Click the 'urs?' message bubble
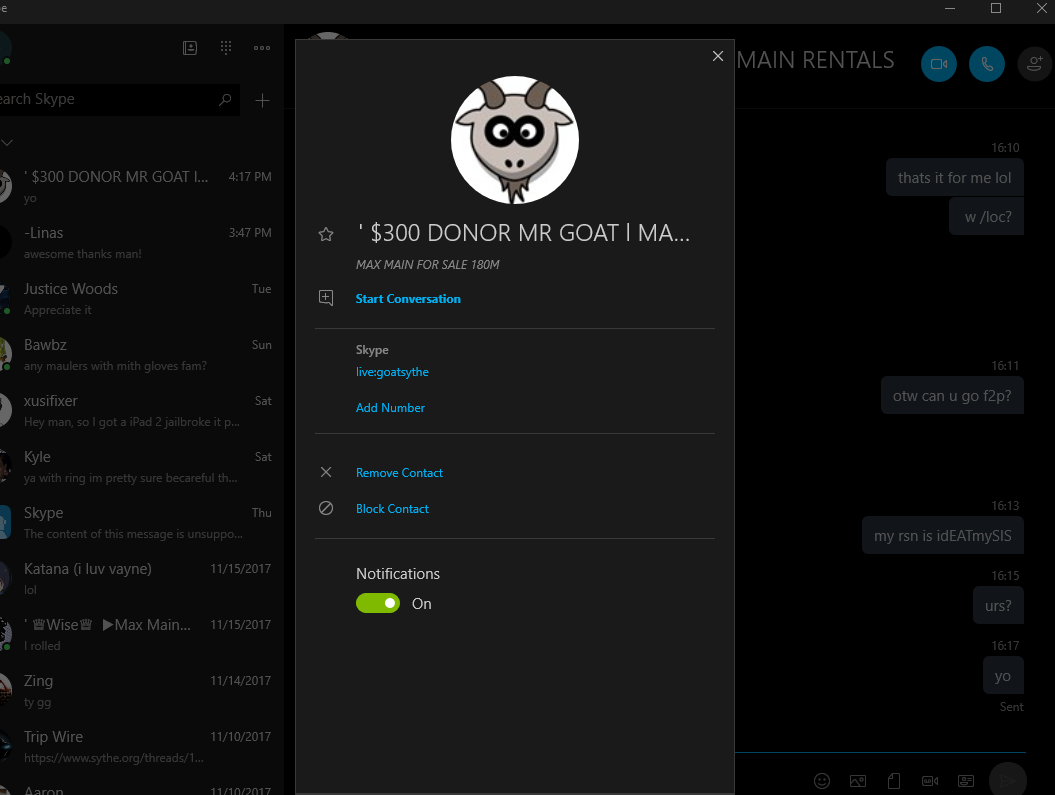Viewport: 1055px width, 795px height. (x=998, y=605)
